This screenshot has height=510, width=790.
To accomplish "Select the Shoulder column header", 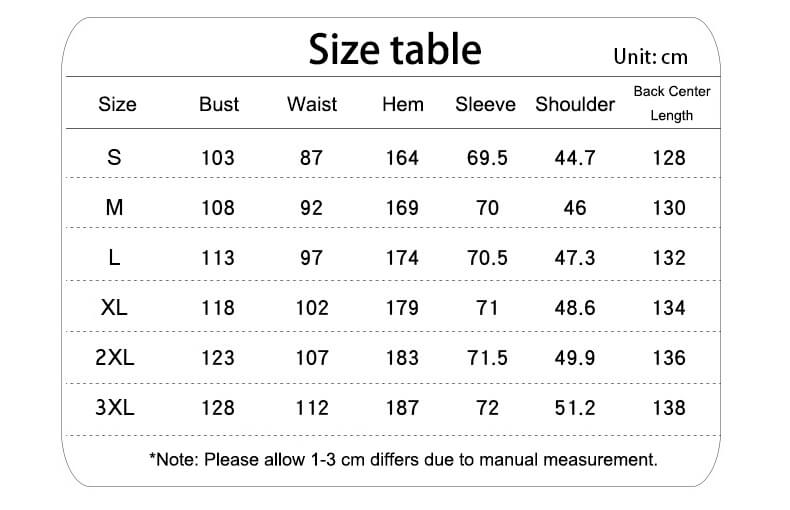I will [x=575, y=104].
